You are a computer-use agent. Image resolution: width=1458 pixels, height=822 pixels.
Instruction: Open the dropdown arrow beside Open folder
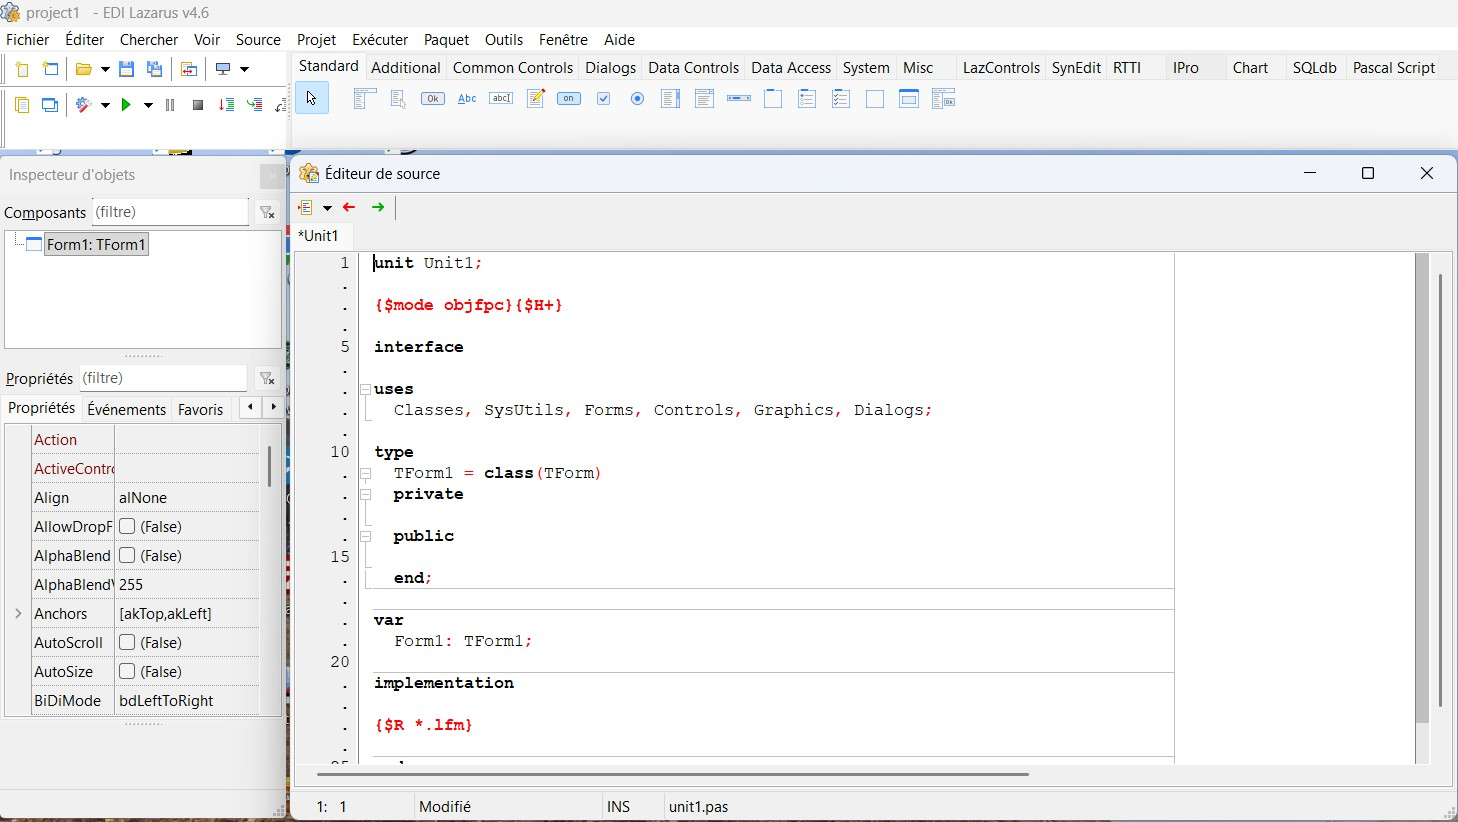(x=105, y=70)
